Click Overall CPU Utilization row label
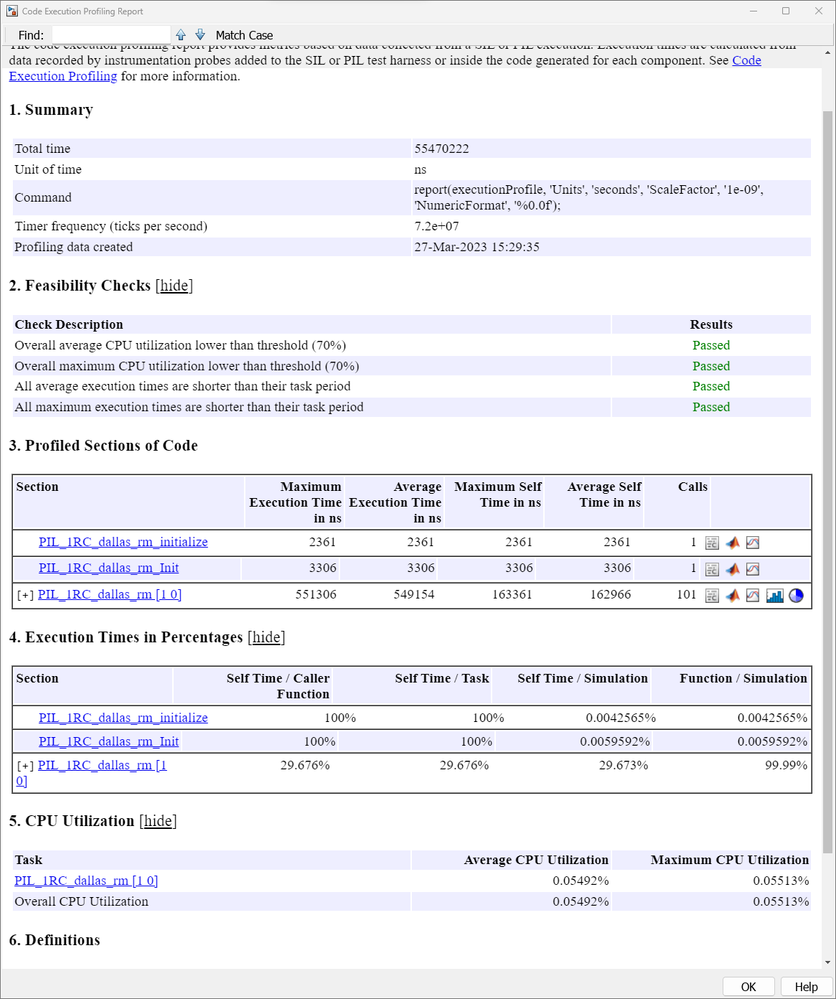Screen dimensions: 836x999 click(82, 902)
